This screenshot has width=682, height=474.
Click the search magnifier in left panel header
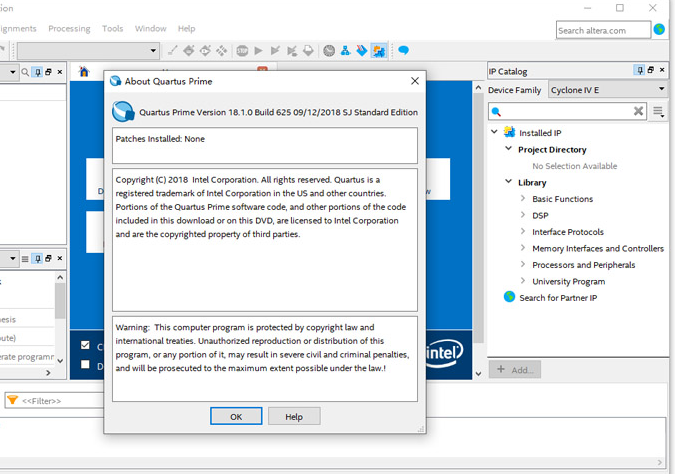point(25,72)
